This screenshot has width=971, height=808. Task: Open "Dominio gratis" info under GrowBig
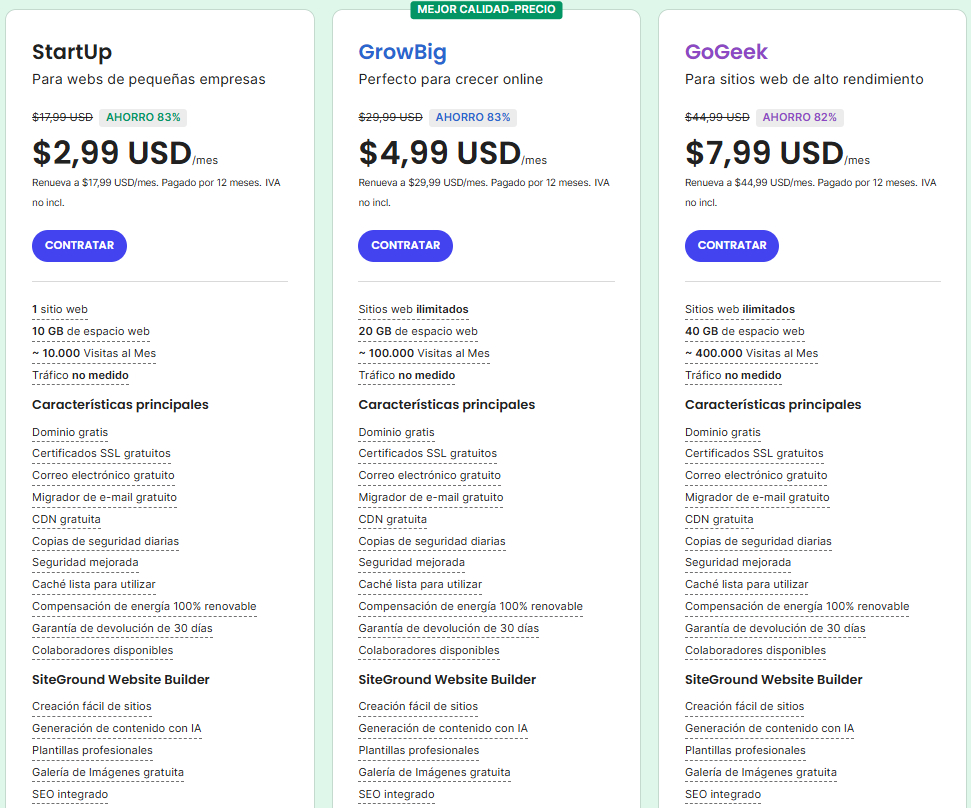point(396,432)
